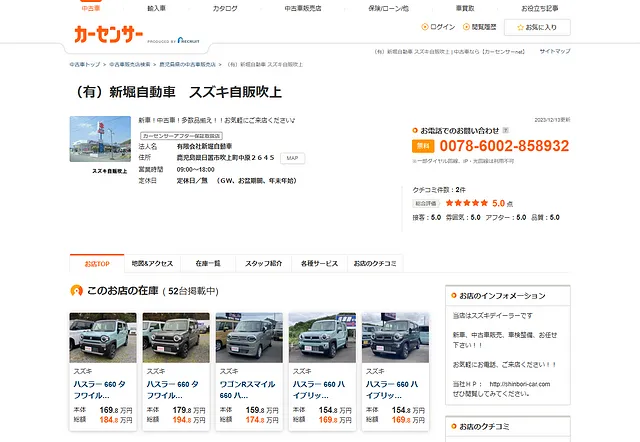
Task: Go to 中古車販売店検索 breadcrumb
Action: [129, 64]
